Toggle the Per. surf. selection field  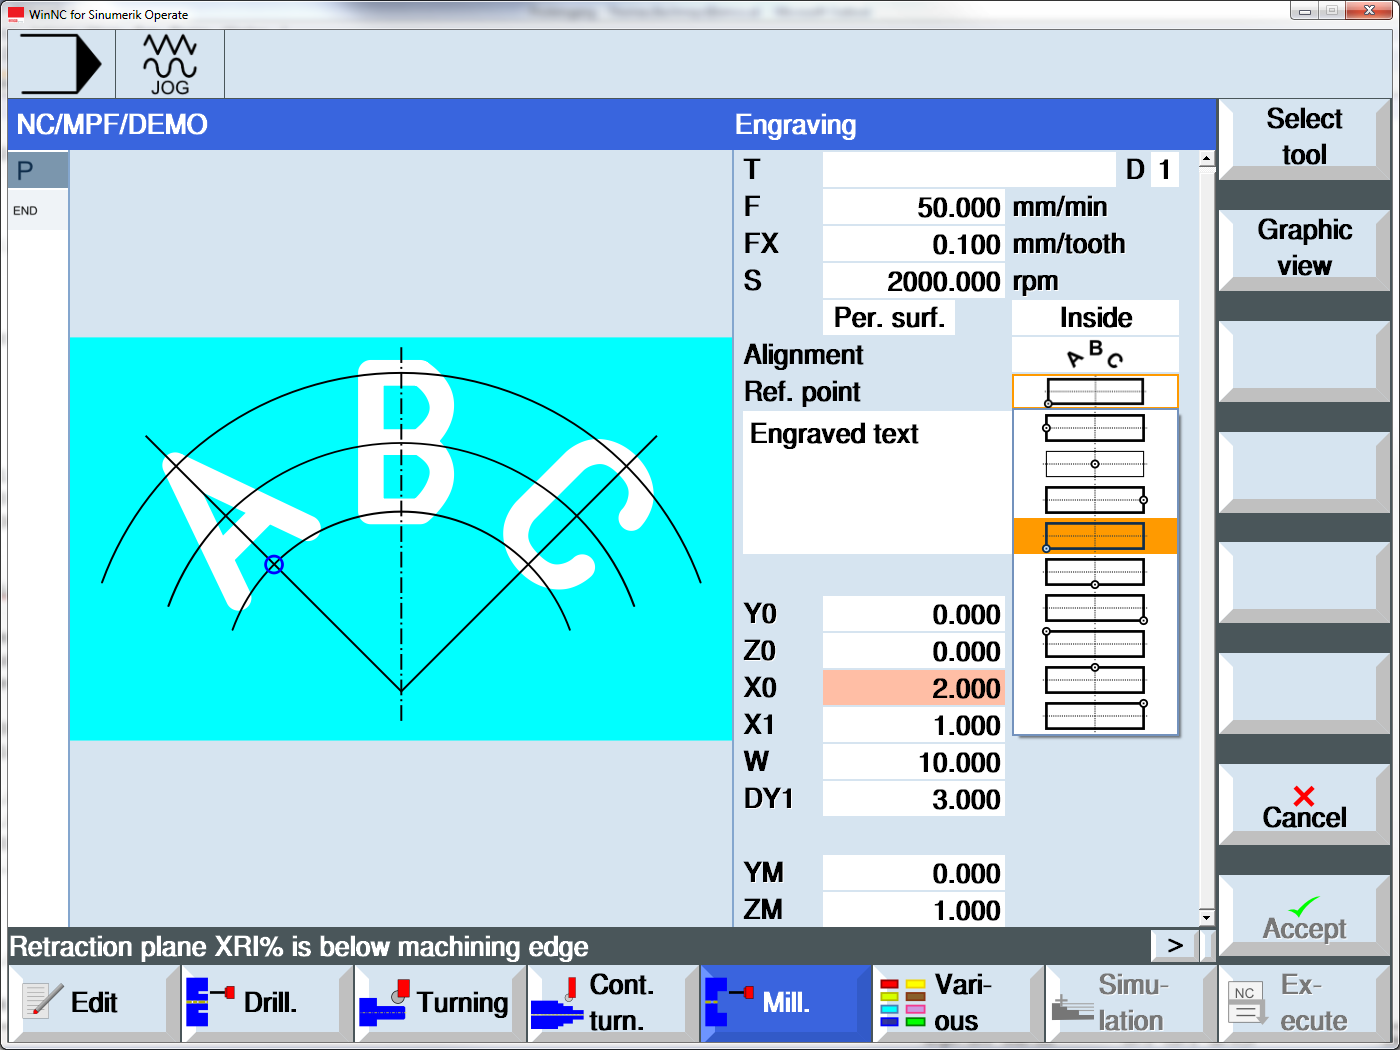pos(888,318)
